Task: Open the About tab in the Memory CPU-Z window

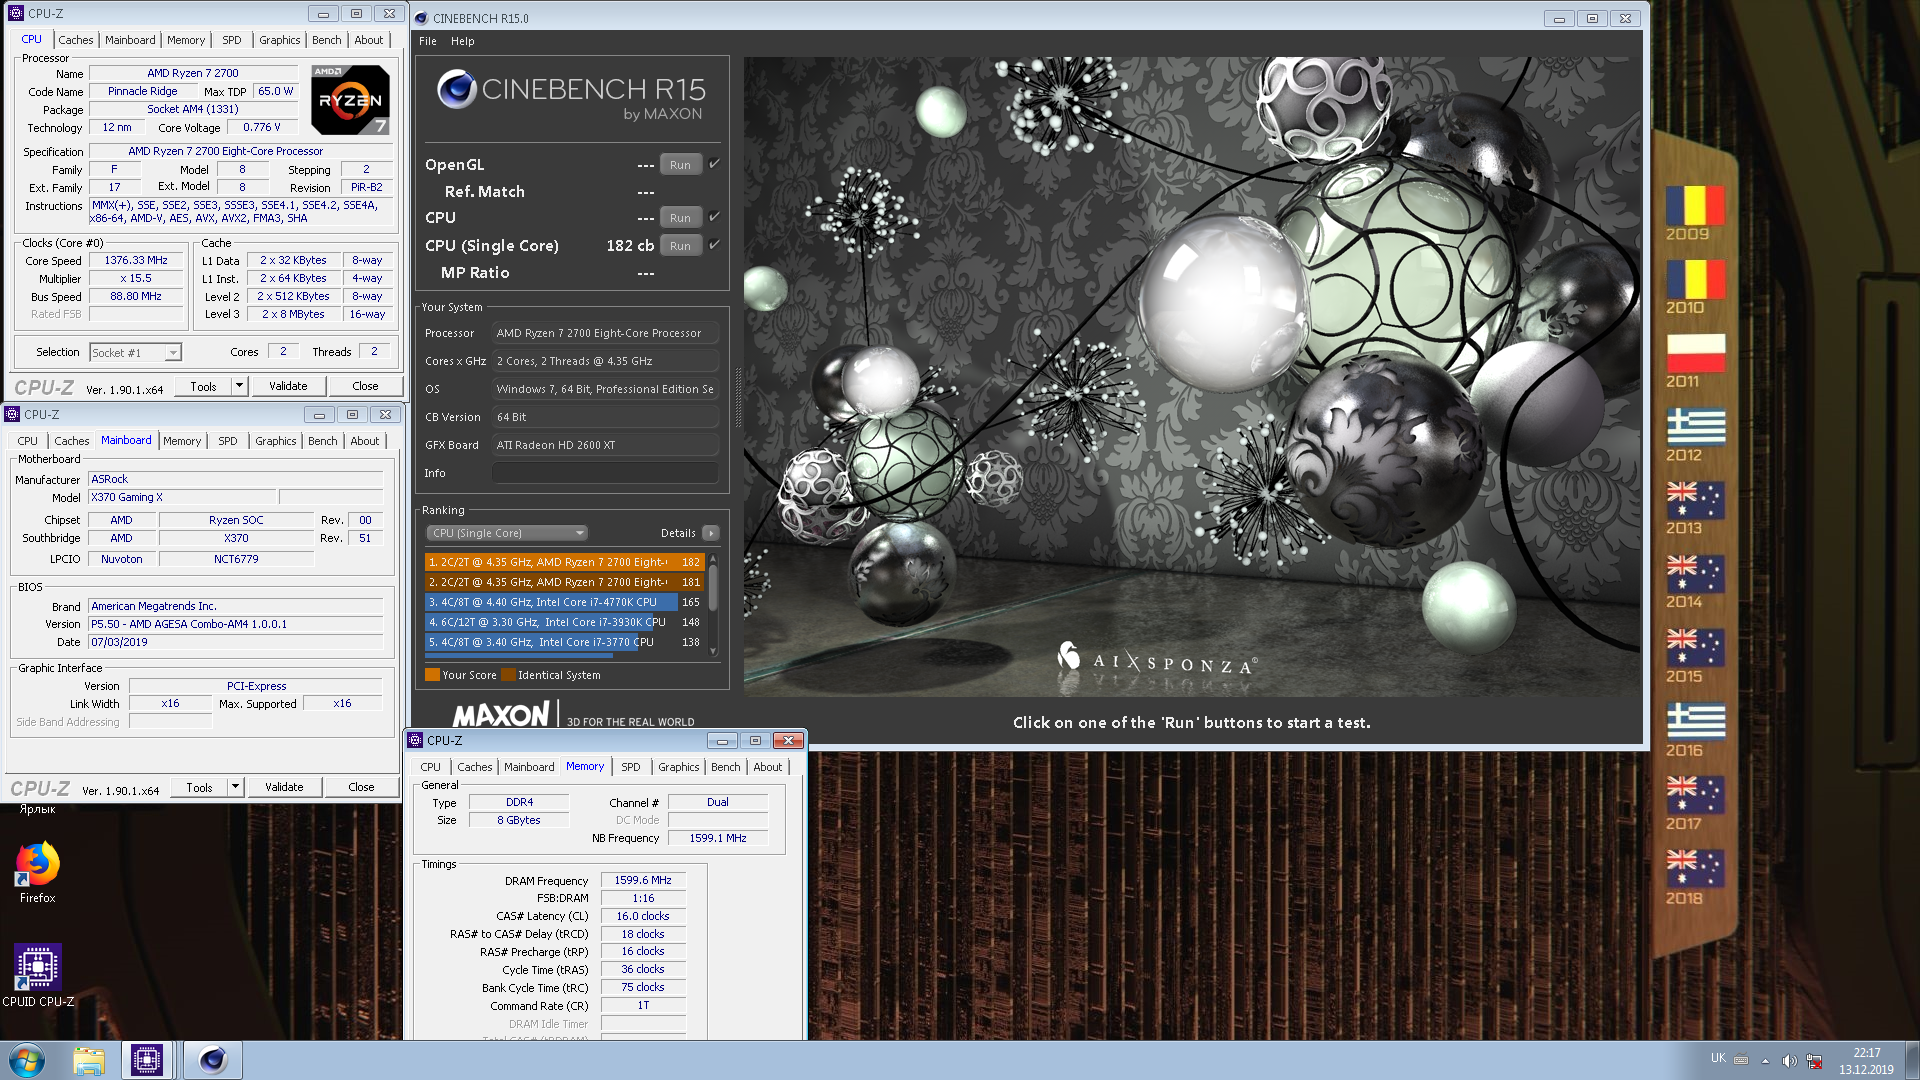Action: click(768, 767)
